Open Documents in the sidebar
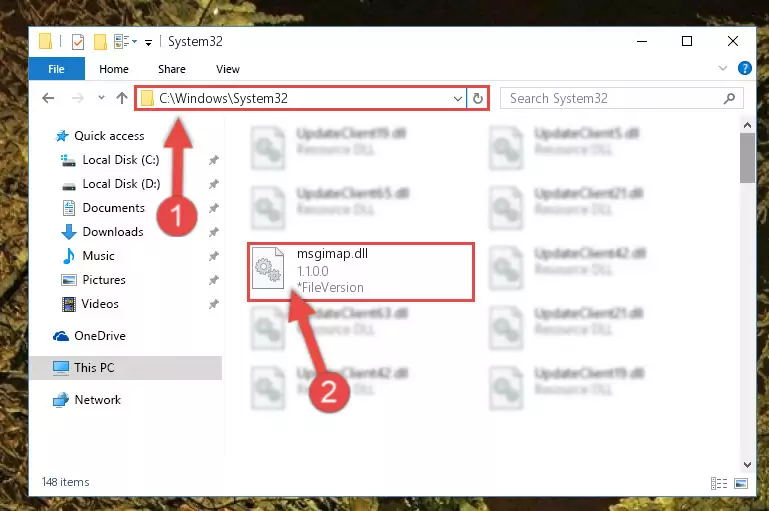This screenshot has width=769, height=511. tap(113, 208)
